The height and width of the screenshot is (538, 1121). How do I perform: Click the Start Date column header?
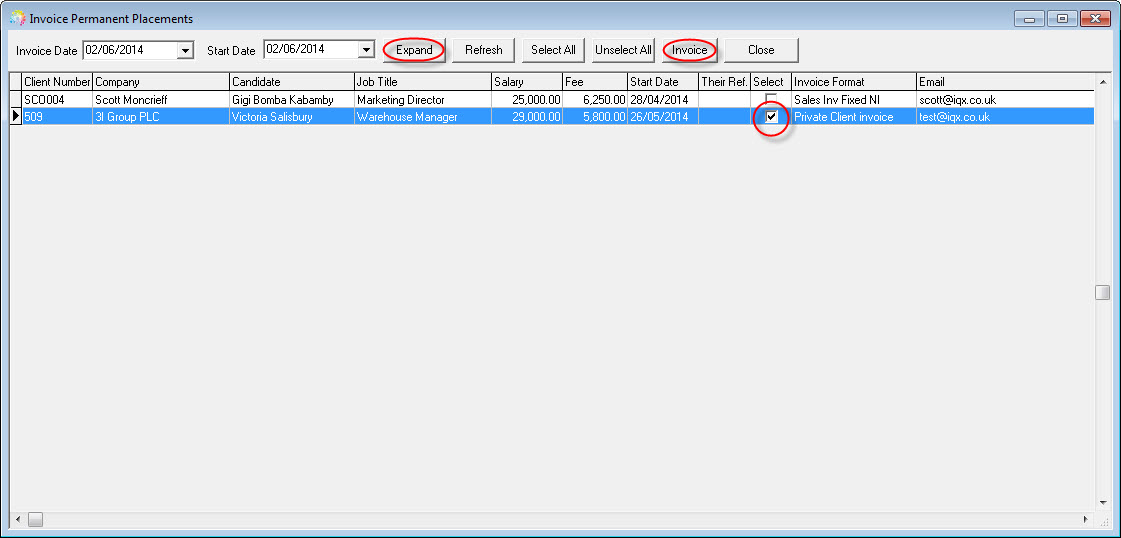663,82
